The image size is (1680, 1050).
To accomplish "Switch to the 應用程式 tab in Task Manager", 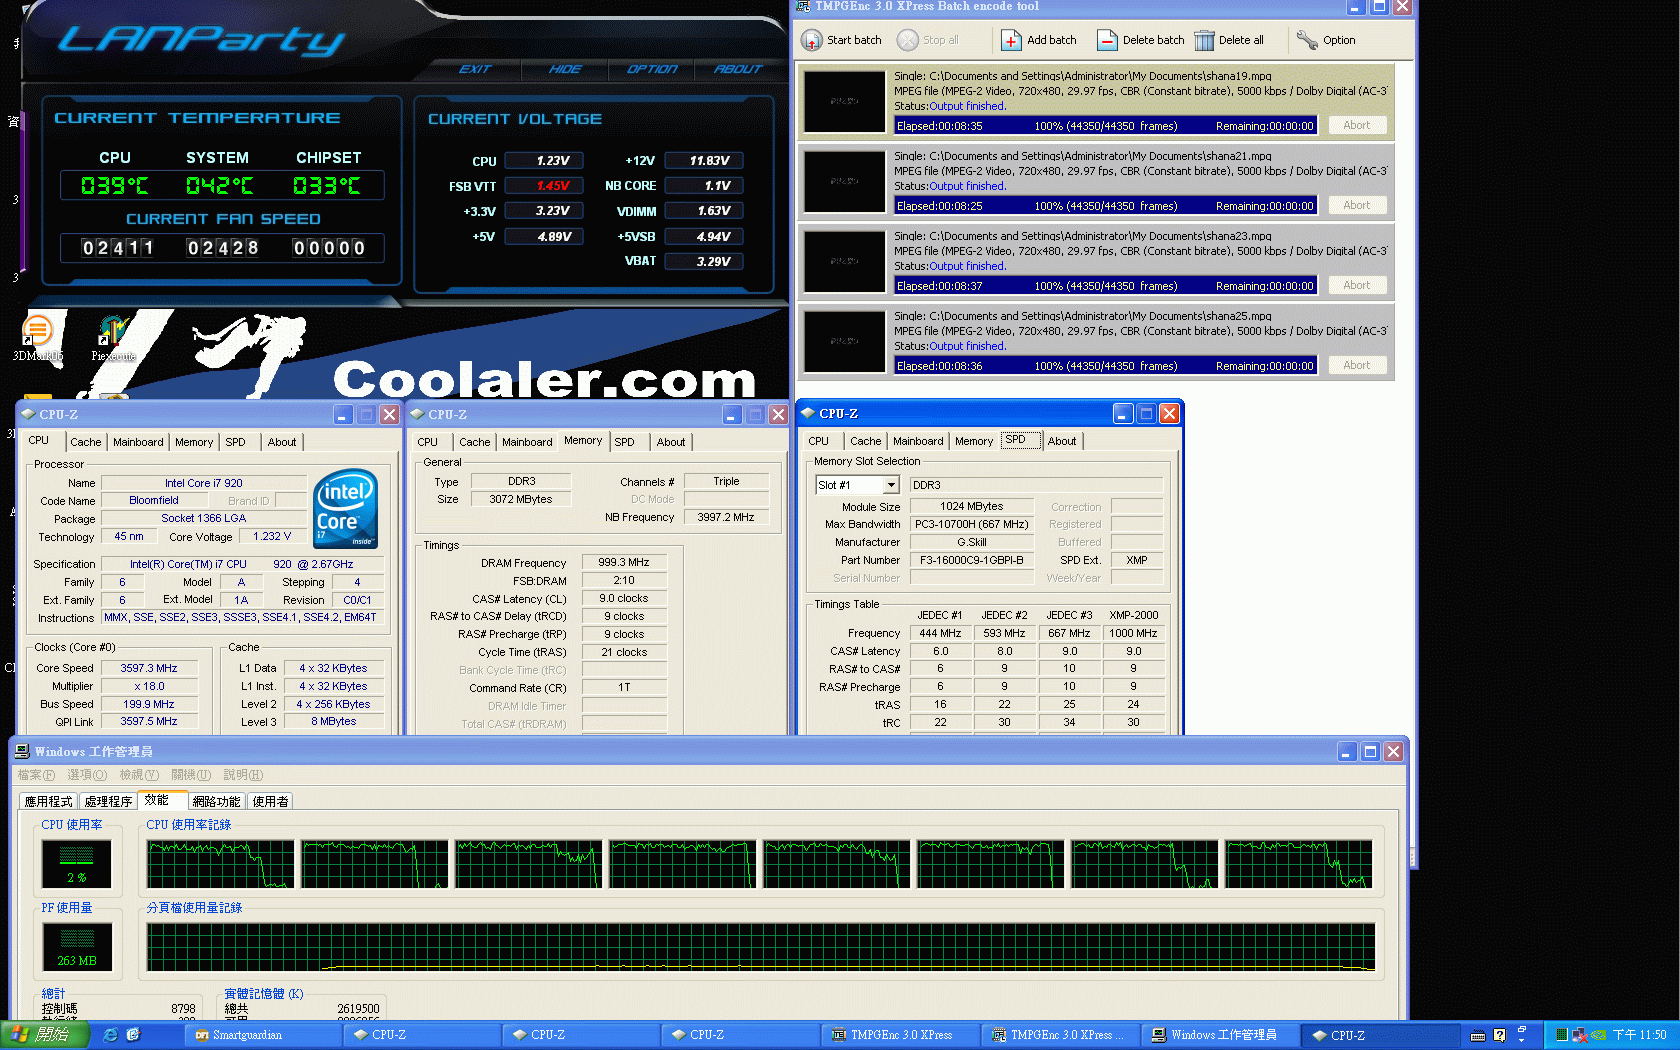I will tap(48, 802).
